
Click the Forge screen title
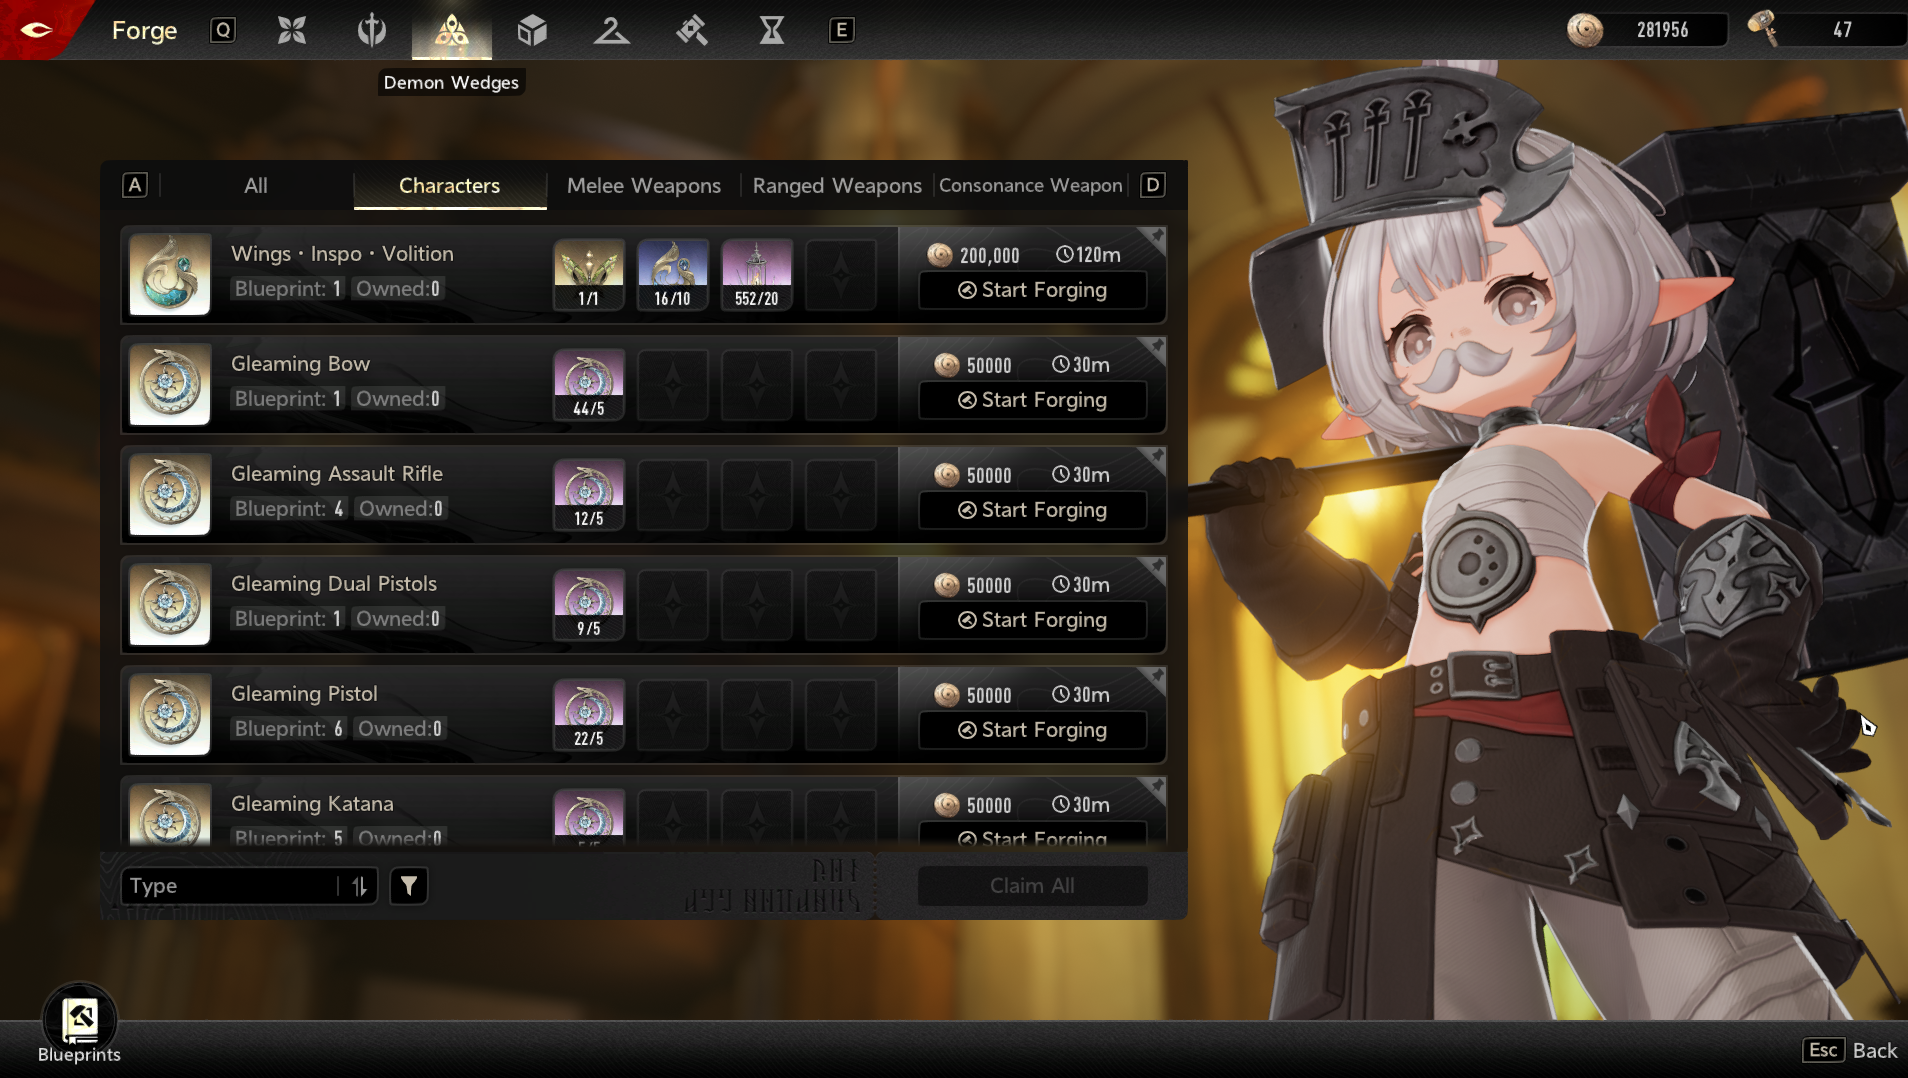pyautogui.click(x=144, y=31)
